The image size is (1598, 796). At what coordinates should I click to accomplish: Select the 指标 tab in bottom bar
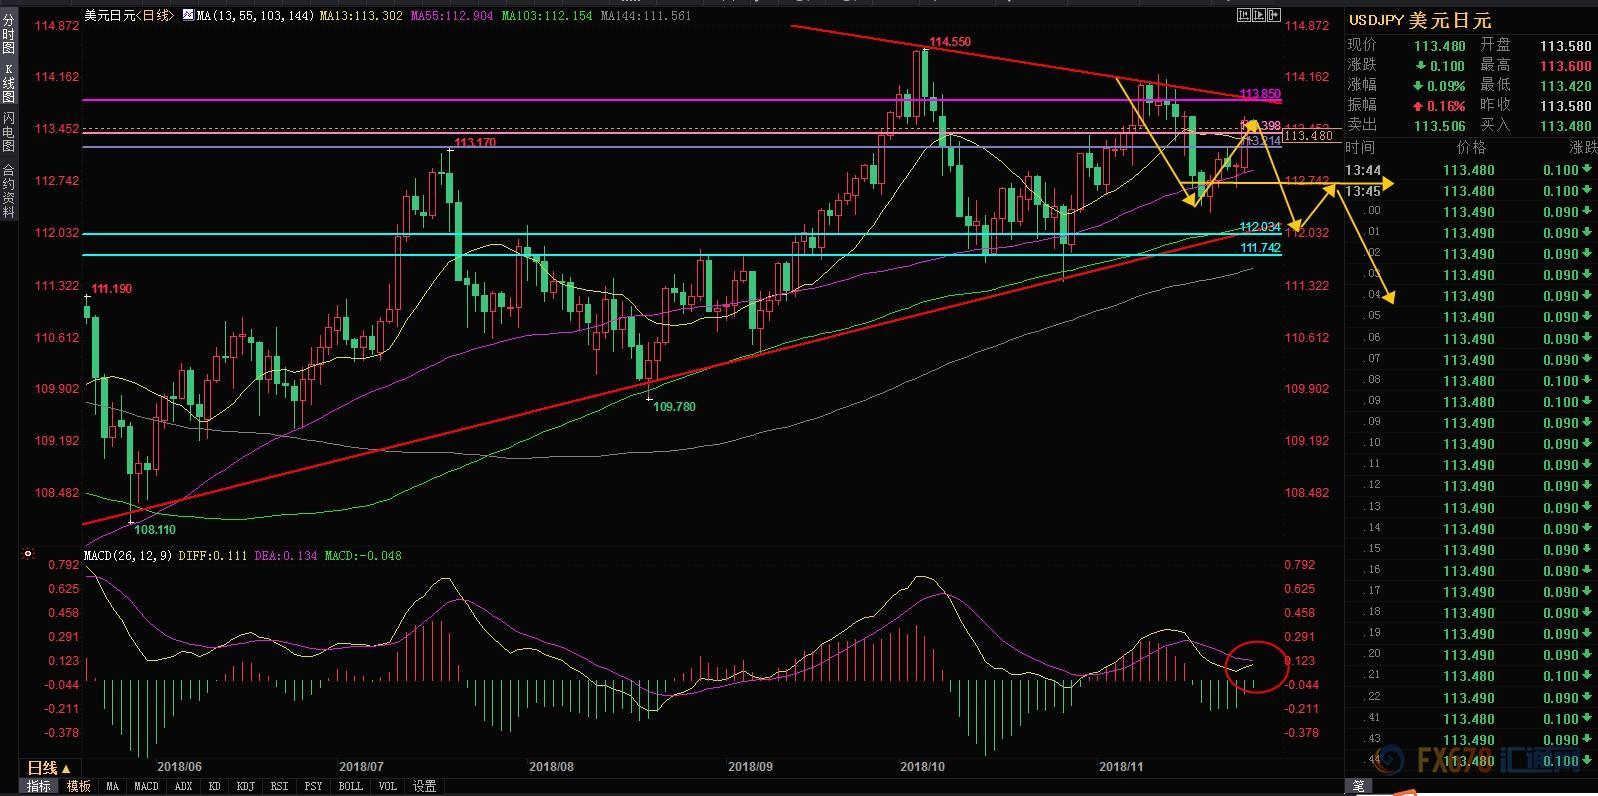pos(38,786)
